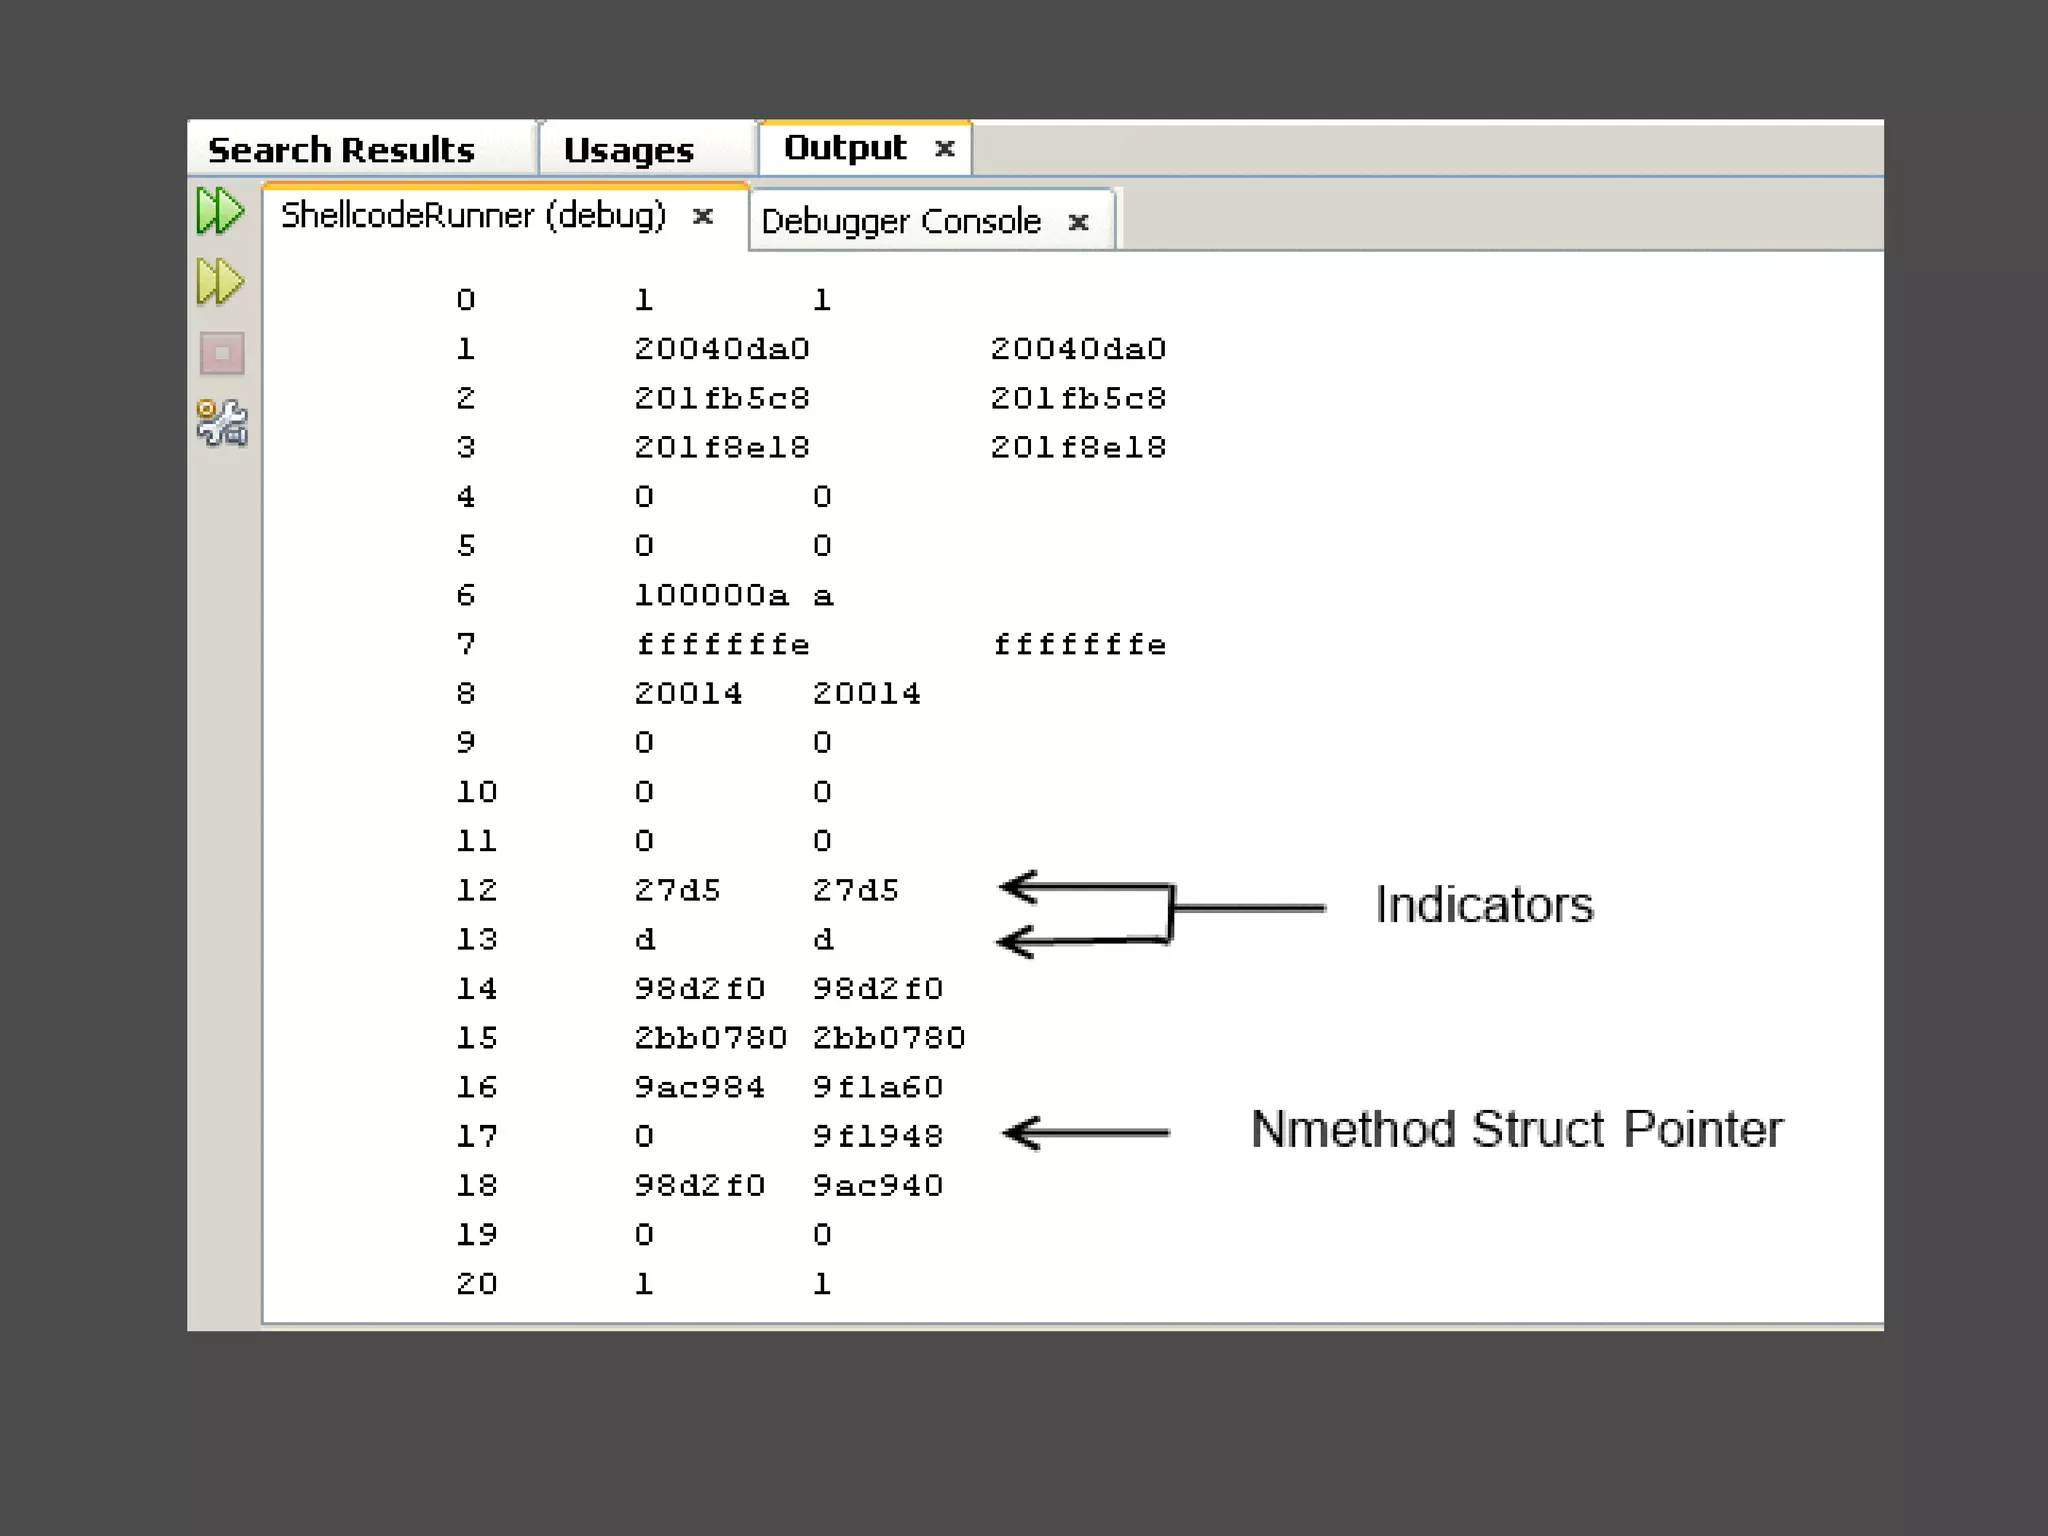Click second 20014 value in row 8

[866, 693]
